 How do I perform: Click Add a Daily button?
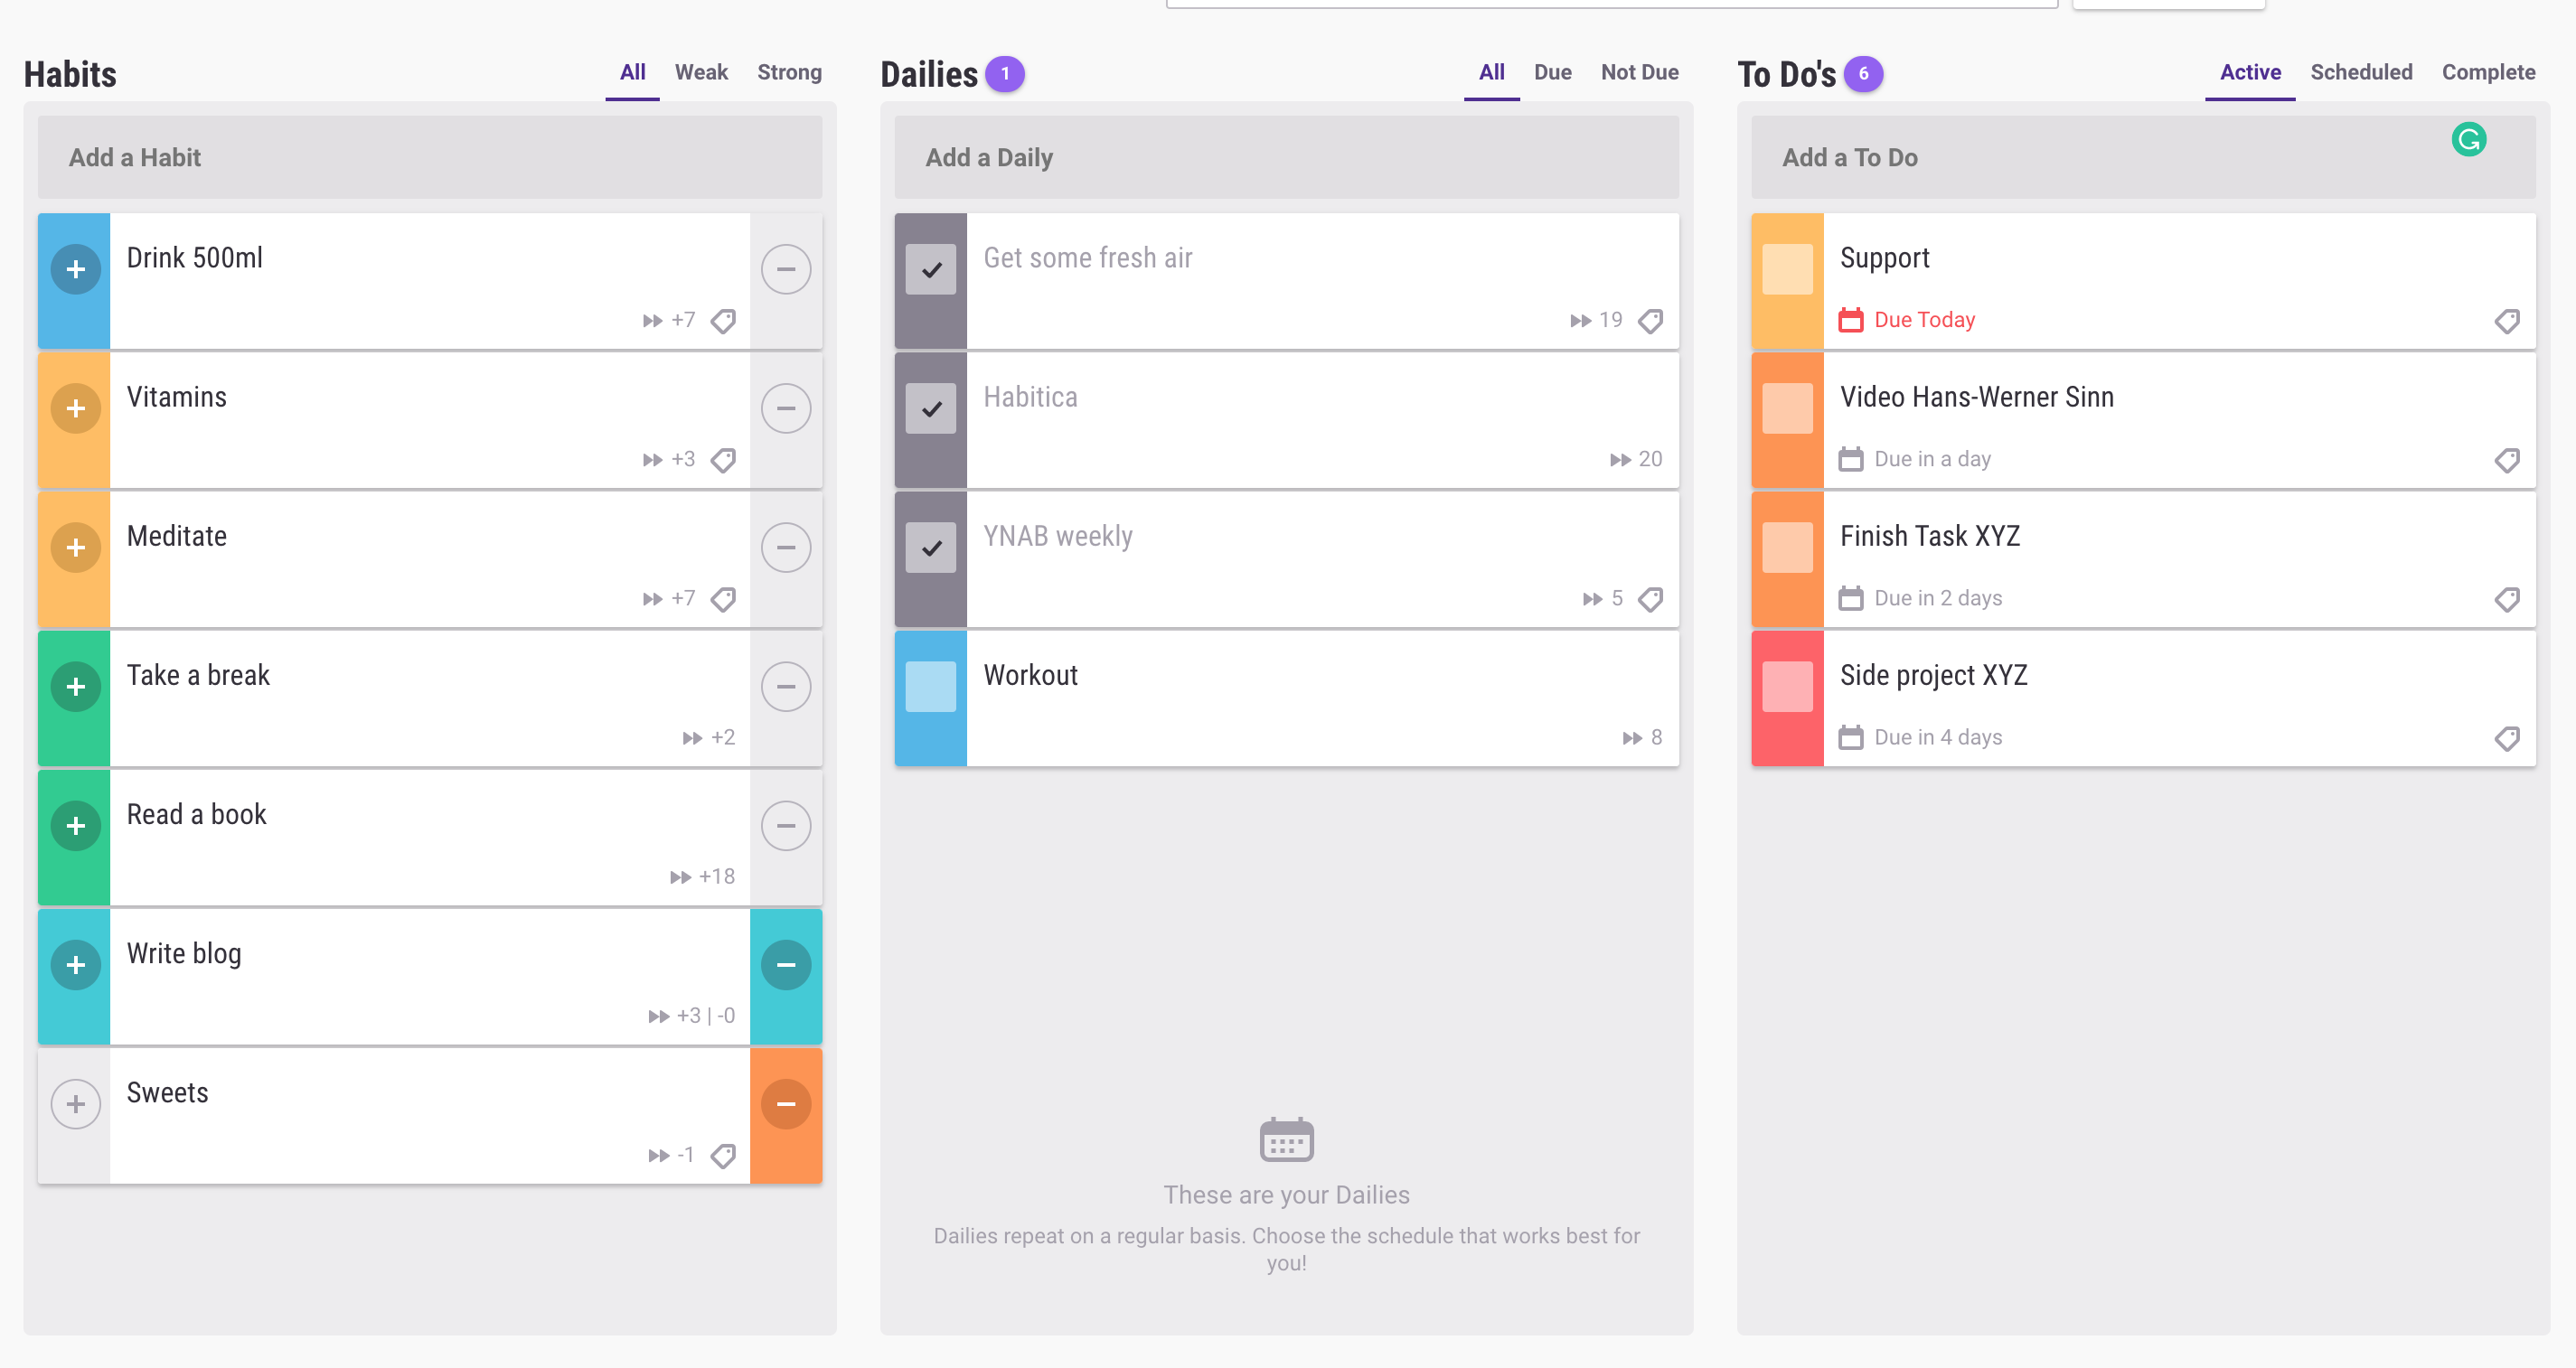[1286, 156]
